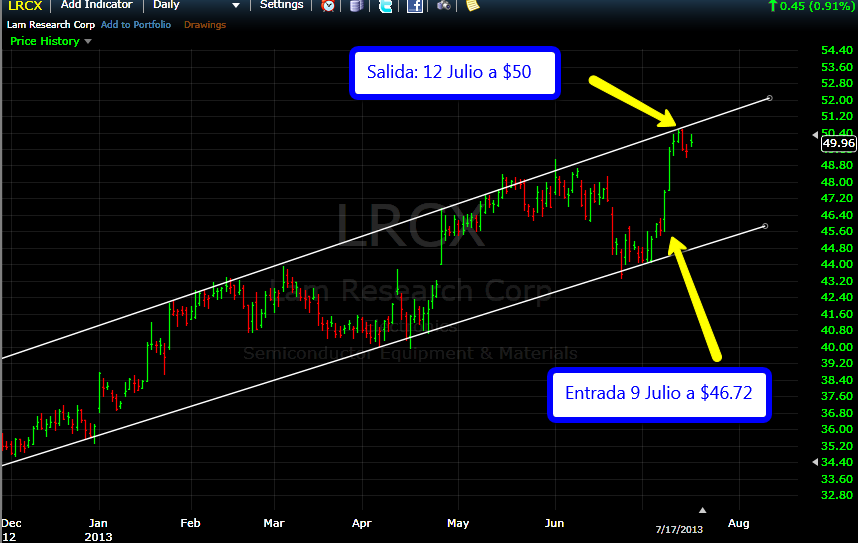858x543 pixels.
Task: Click the LRCX ticker symbol field
Action: (x=25, y=6)
